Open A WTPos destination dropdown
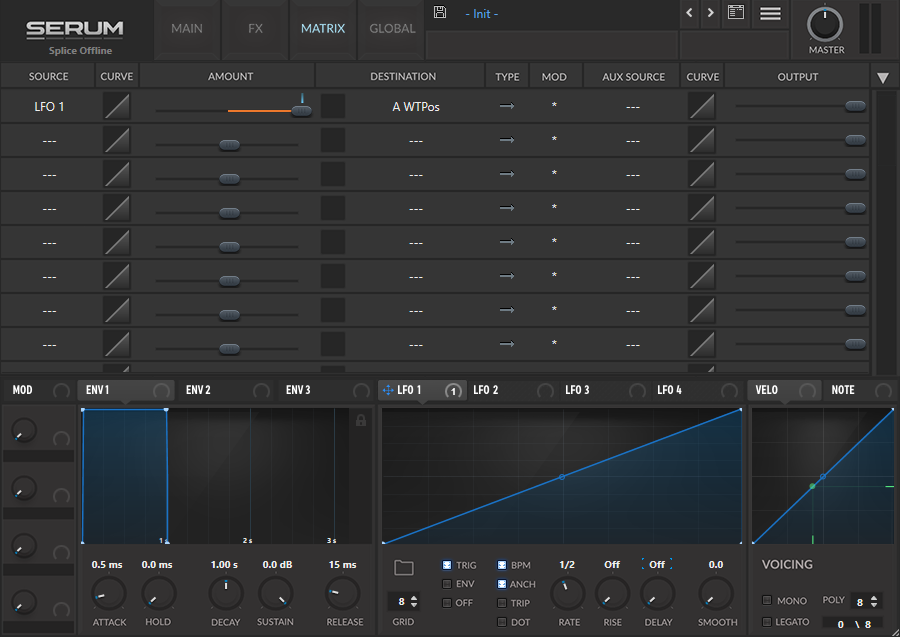This screenshot has width=900, height=637. tap(416, 107)
